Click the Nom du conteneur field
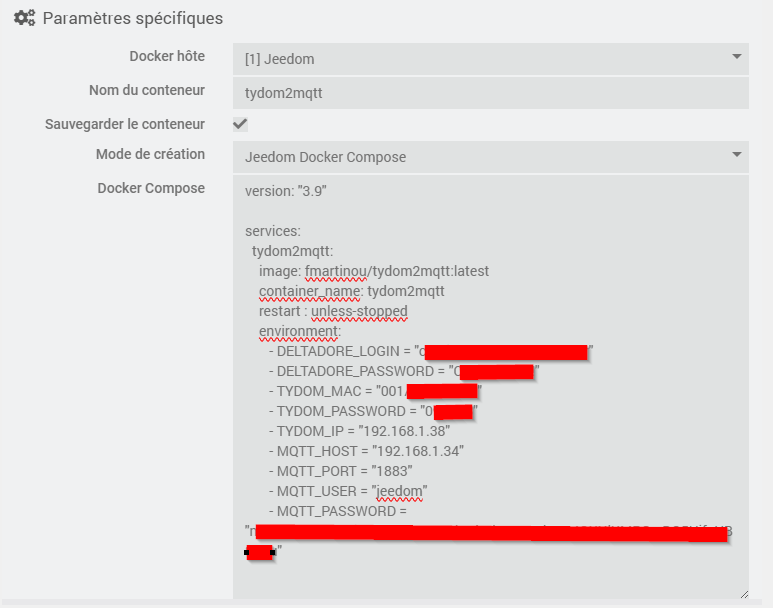Viewport: 773px width, 608px height. click(490, 91)
